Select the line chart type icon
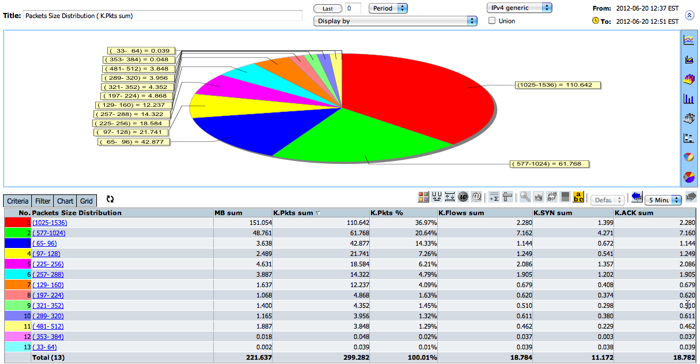The image size is (700, 364). [x=689, y=40]
